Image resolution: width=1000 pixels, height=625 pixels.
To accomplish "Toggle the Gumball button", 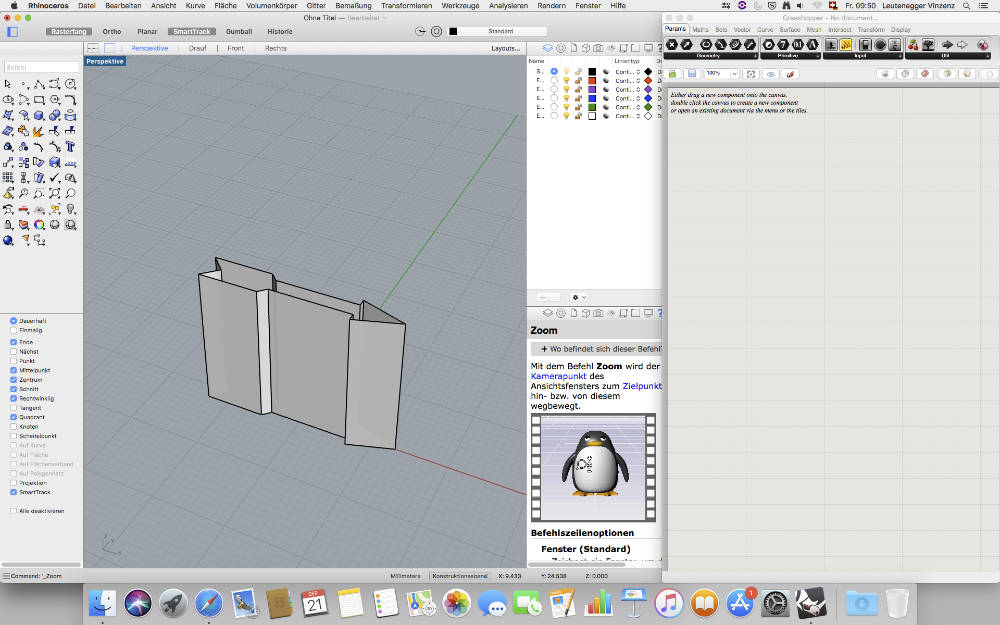I will (x=239, y=31).
